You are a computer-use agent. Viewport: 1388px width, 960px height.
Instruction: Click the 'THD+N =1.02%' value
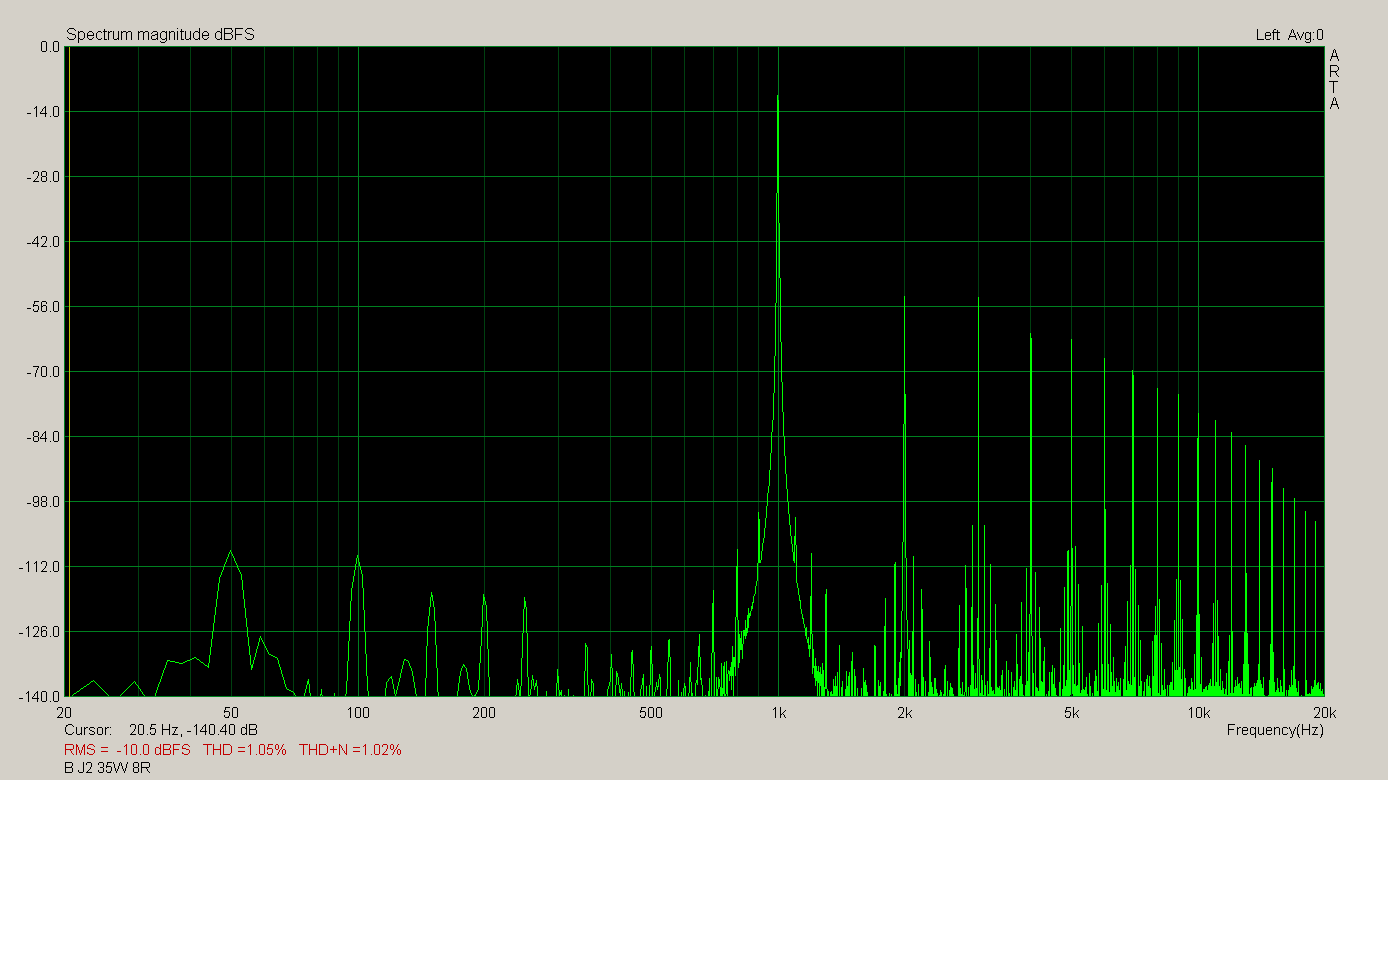pos(350,750)
